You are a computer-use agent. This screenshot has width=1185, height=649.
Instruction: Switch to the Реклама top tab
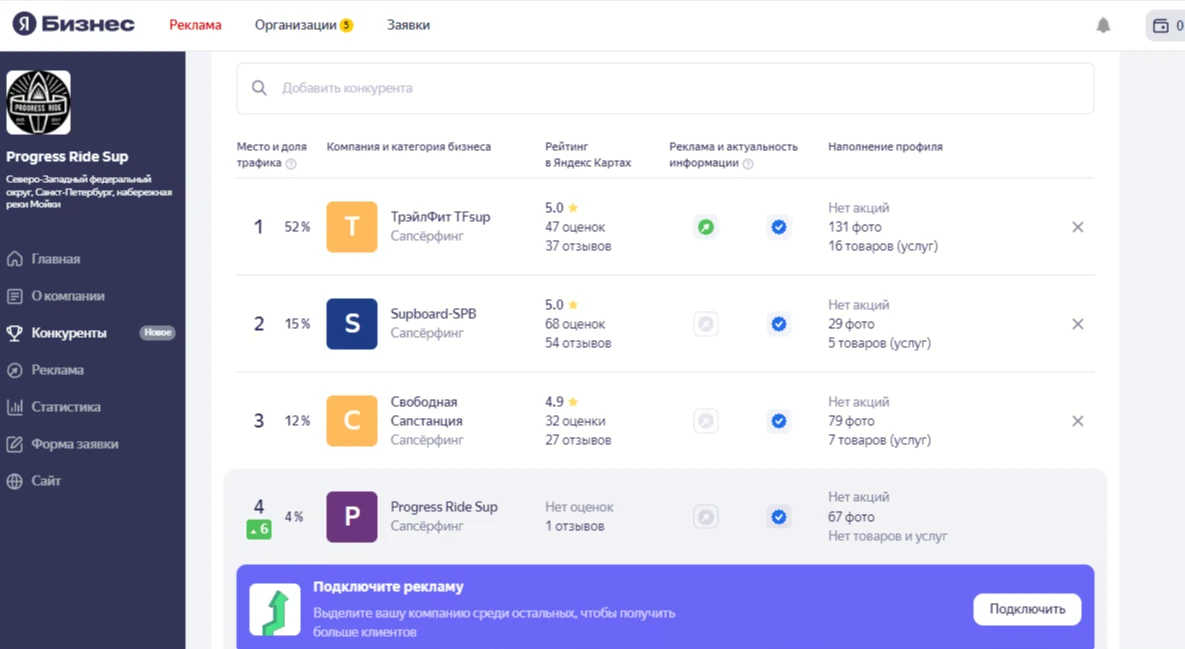195,25
